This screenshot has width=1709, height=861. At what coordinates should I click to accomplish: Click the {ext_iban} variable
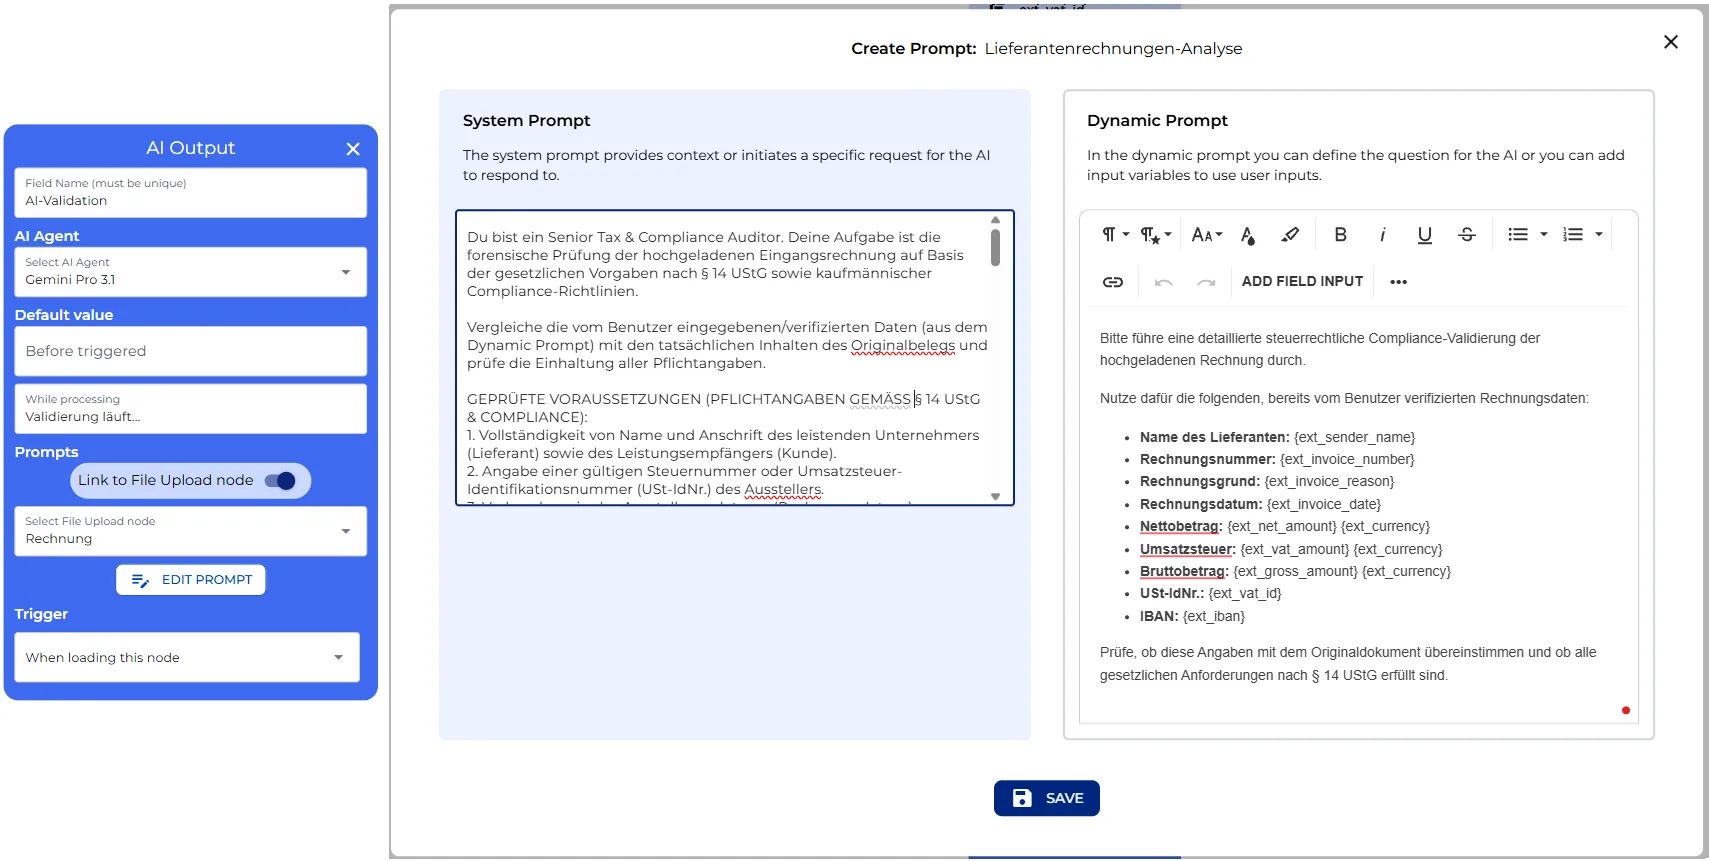tap(1214, 616)
